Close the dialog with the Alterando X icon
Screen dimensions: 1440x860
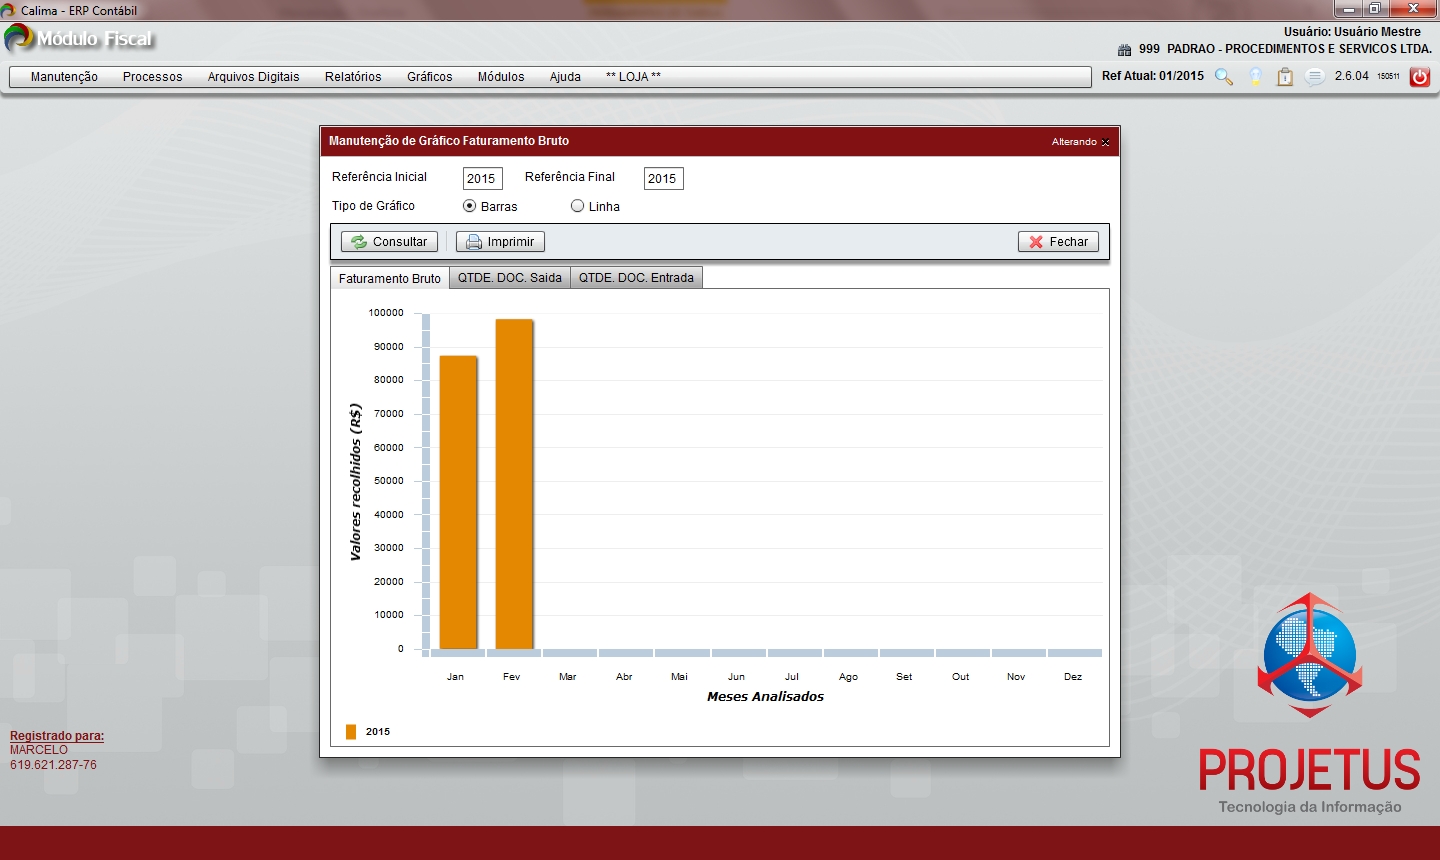click(x=1105, y=142)
